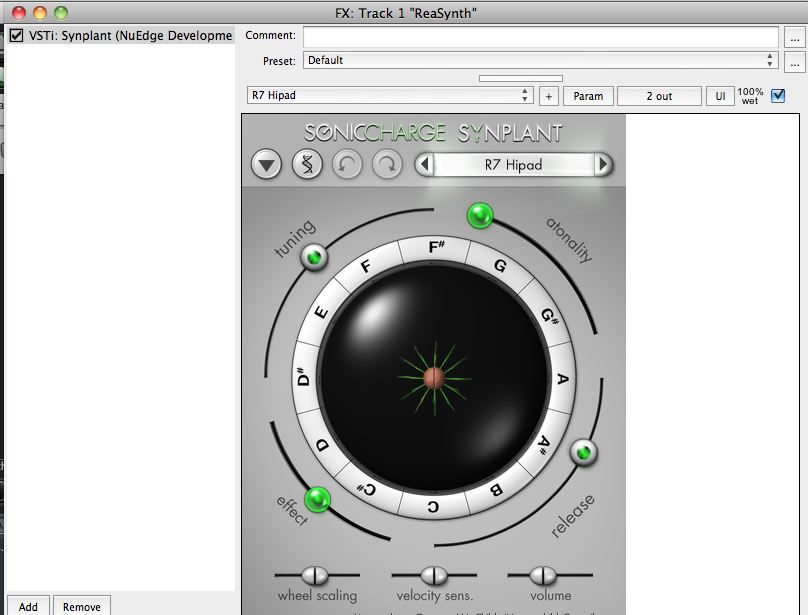Zoom the FX window with green button
This screenshot has width=808, height=615.
tap(61, 12)
